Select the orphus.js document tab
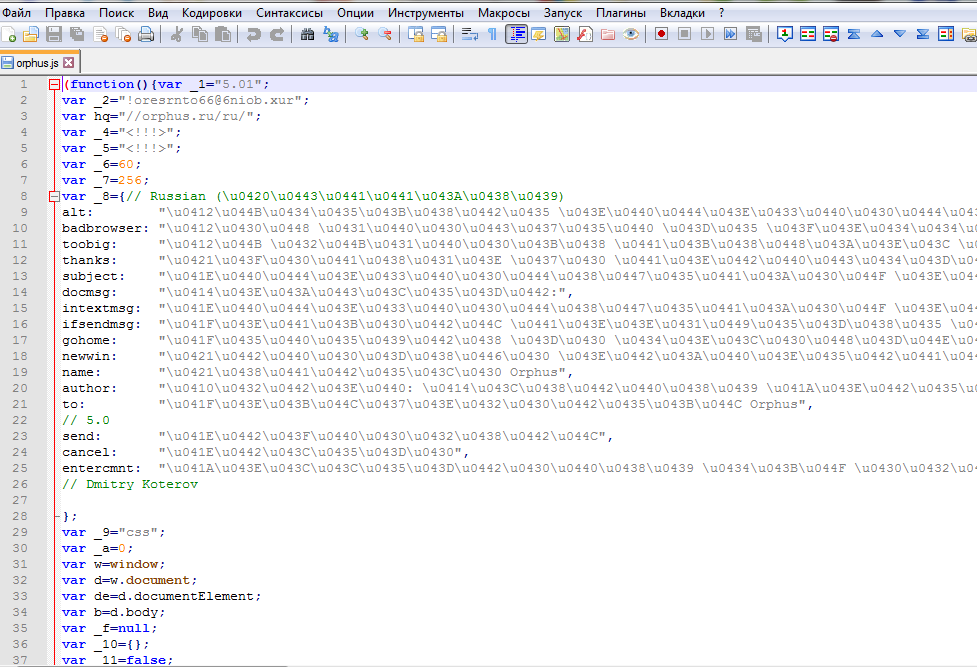 click(x=30, y=63)
